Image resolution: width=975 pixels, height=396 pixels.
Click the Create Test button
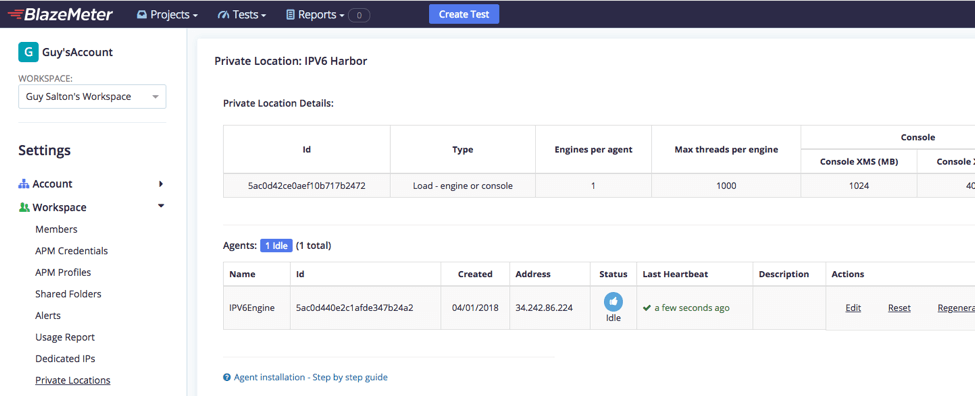[464, 14]
